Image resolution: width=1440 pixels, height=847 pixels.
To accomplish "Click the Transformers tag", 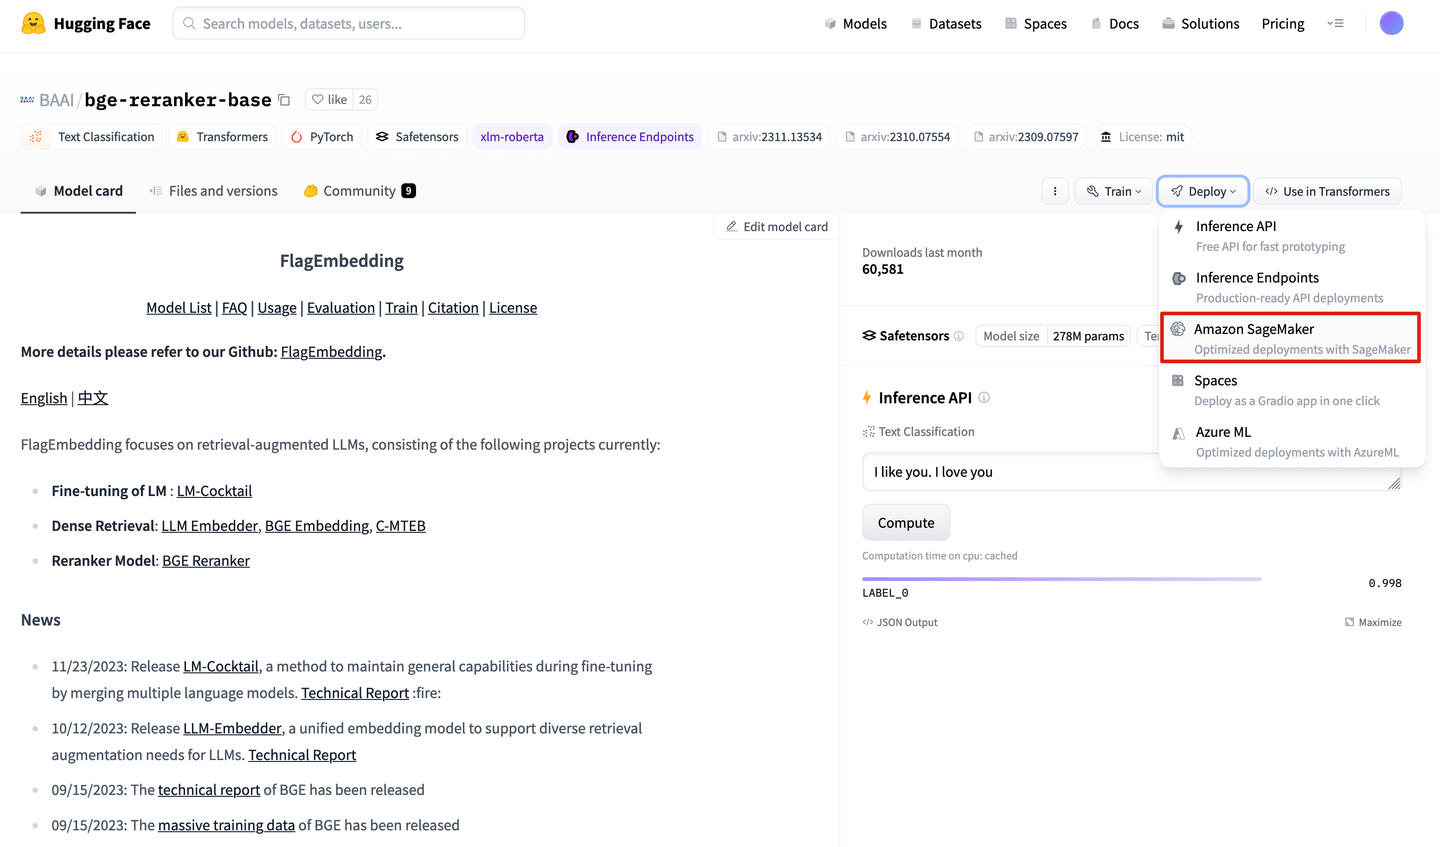I will point(222,137).
